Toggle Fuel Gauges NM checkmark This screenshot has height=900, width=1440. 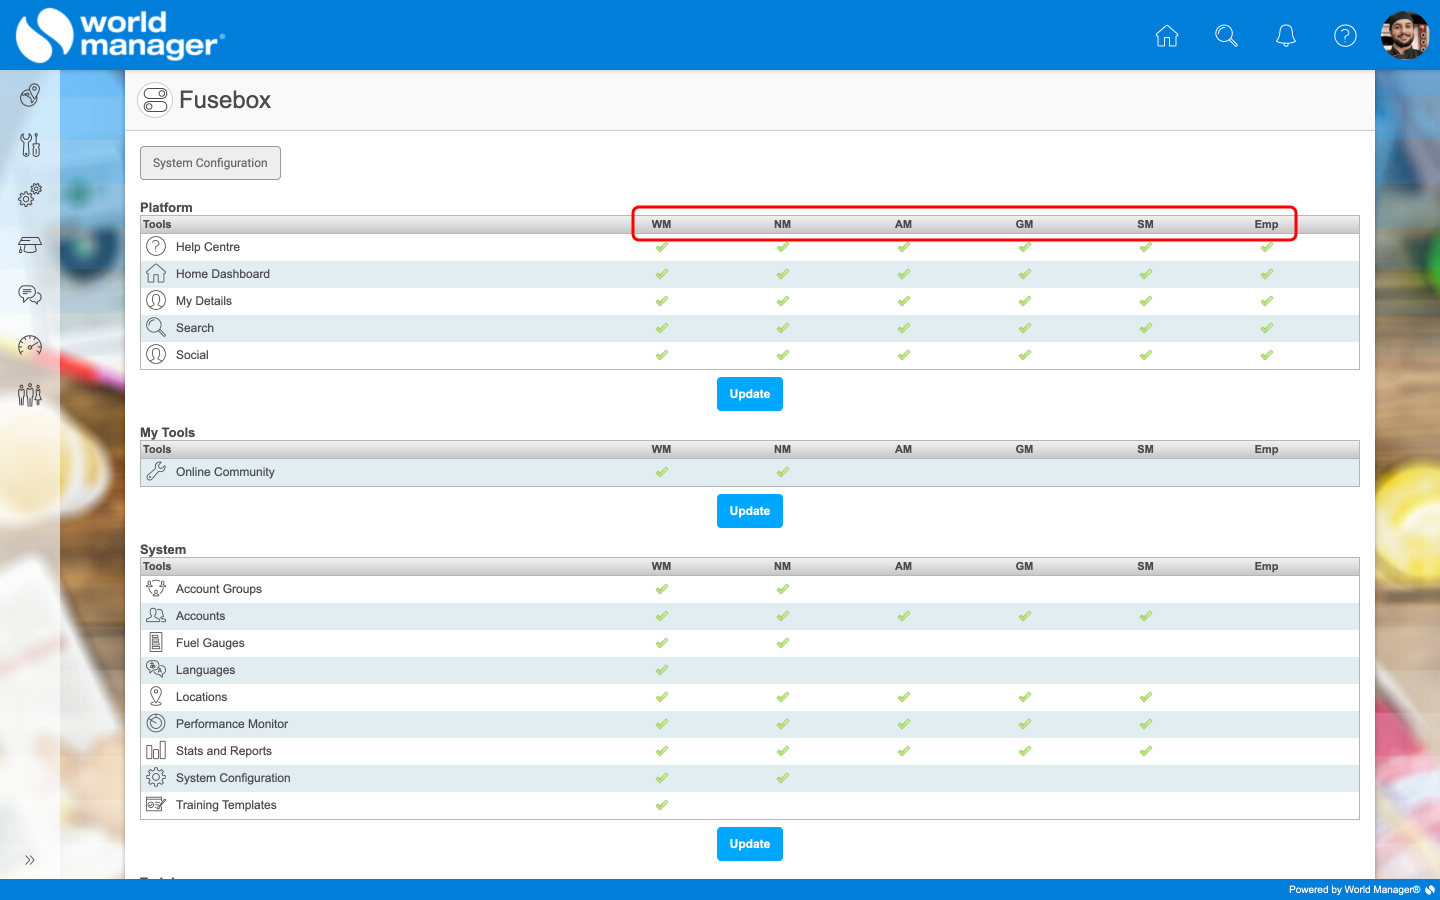click(783, 643)
